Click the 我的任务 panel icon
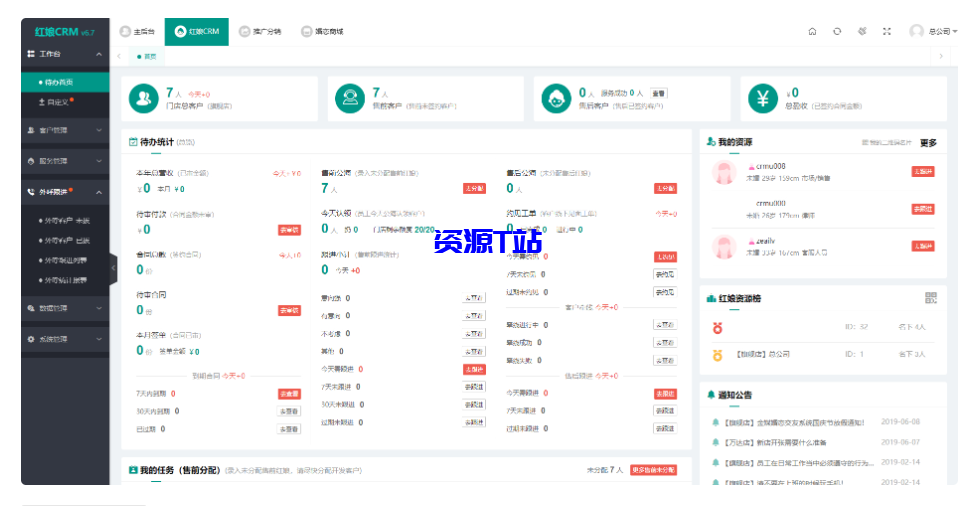Image resolution: width=976 pixels, height=506 pixels. click(133, 470)
